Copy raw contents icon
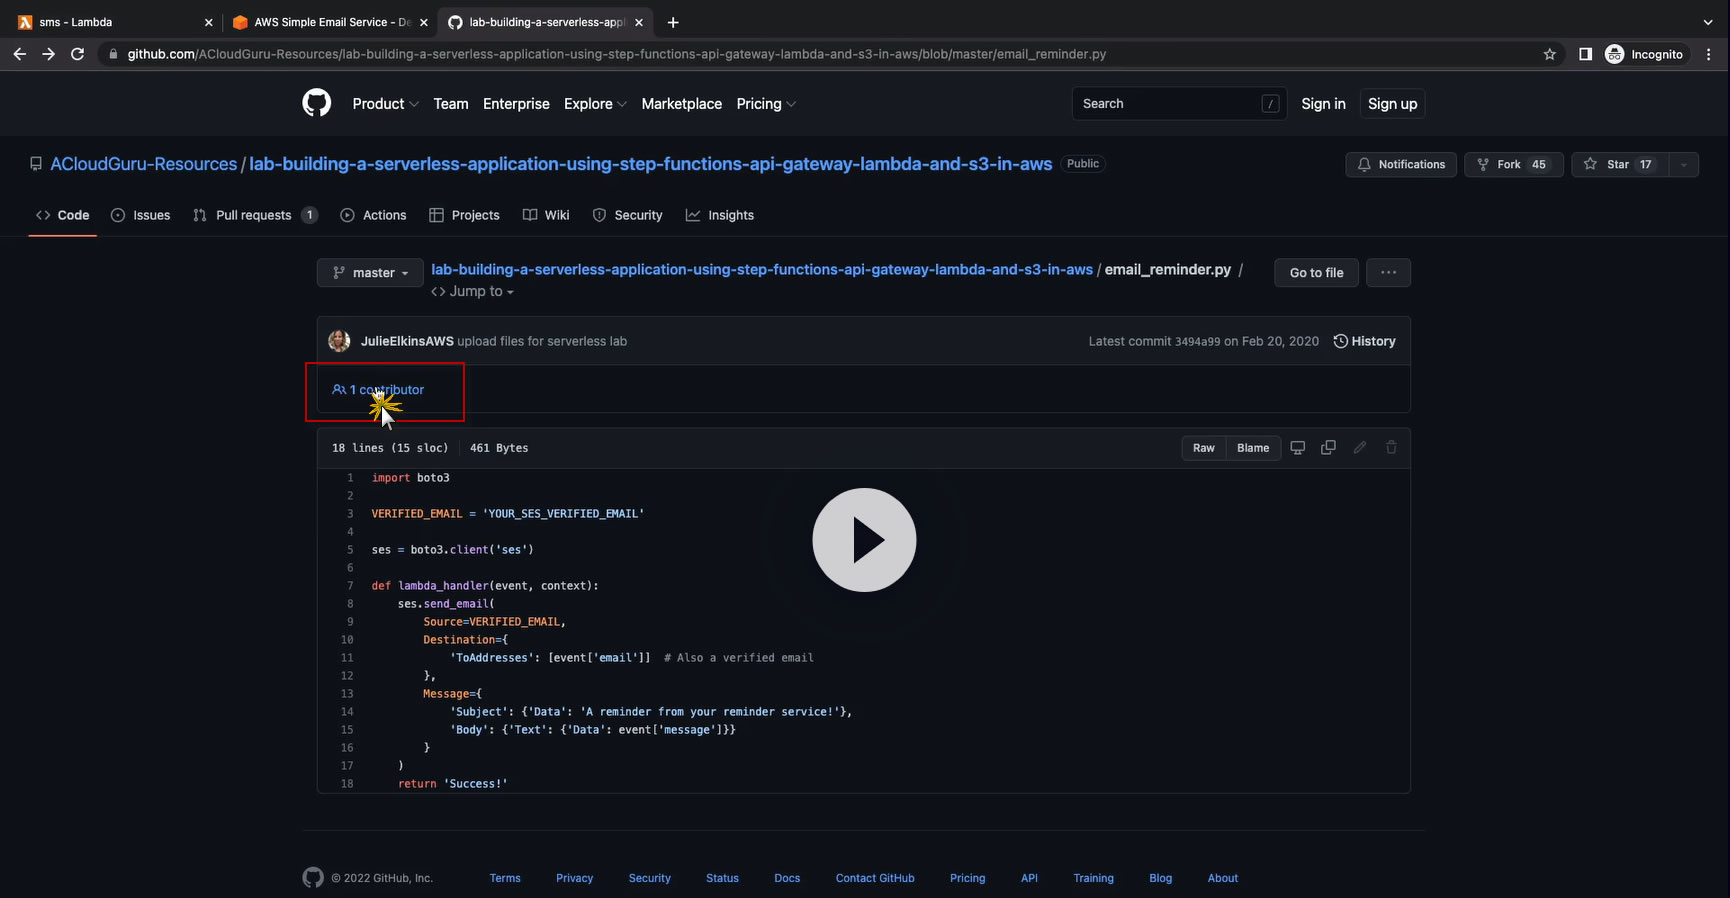1730x898 pixels. pyautogui.click(x=1328, y=448)
